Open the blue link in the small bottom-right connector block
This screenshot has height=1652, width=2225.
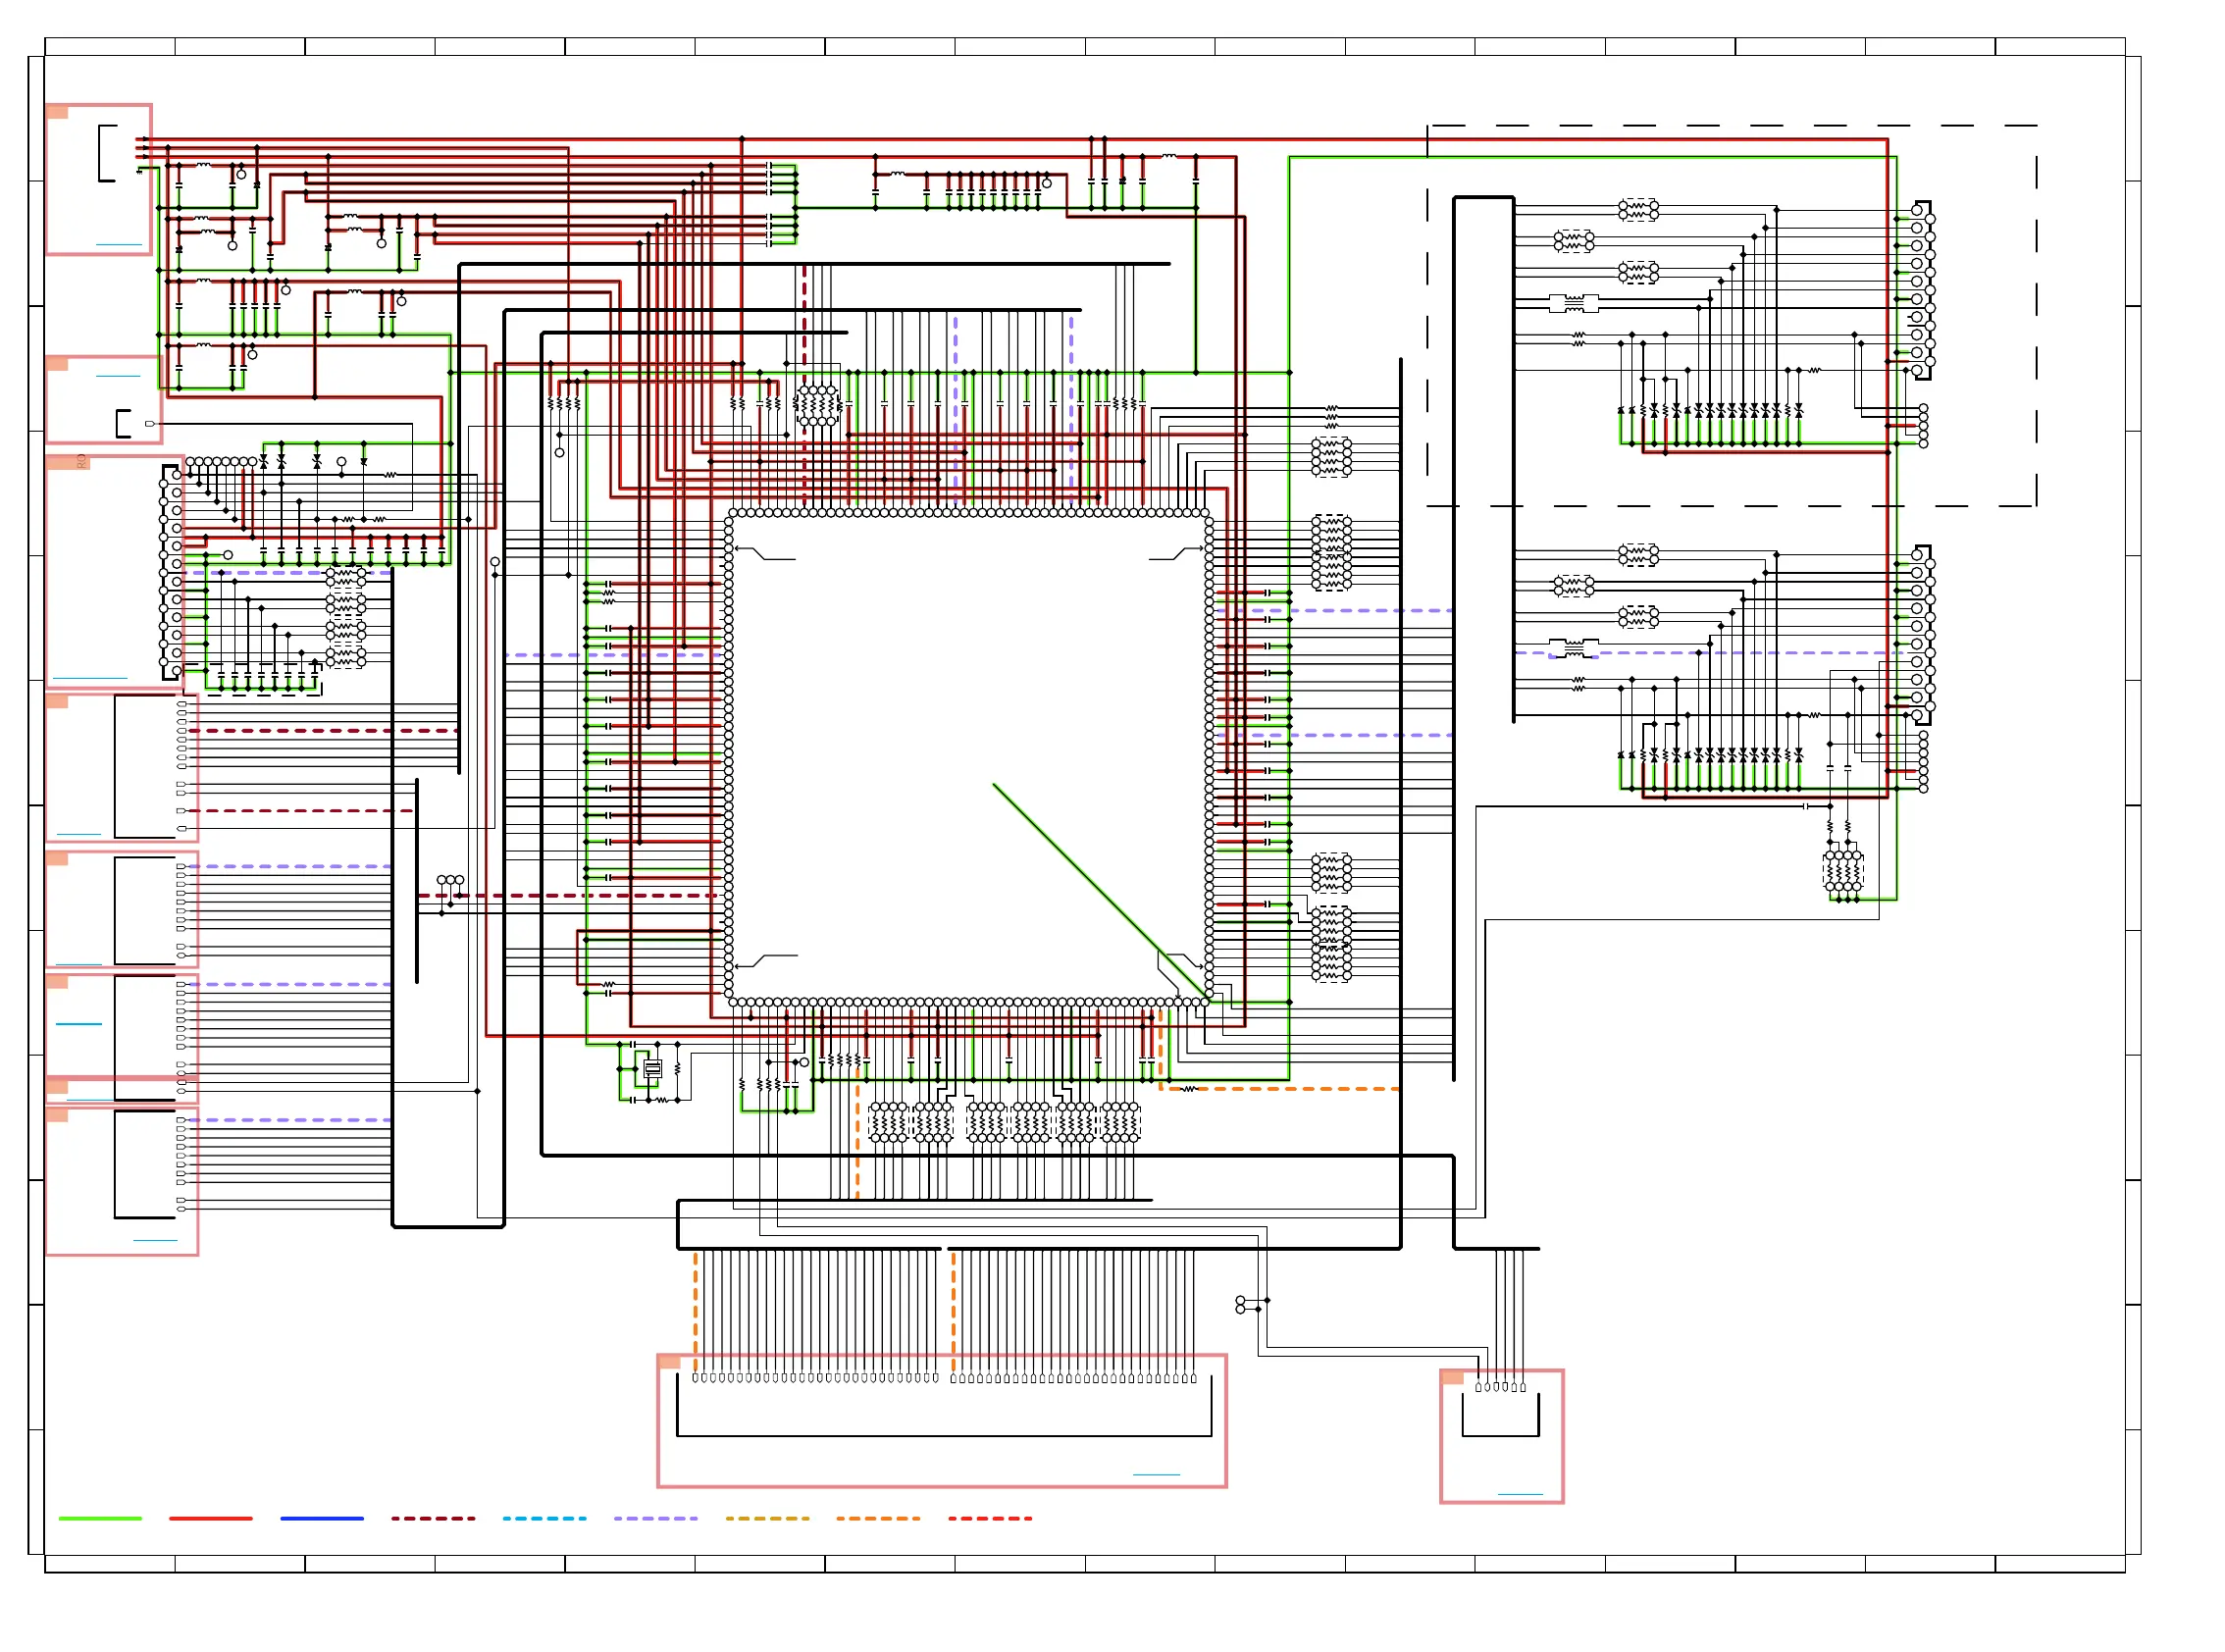click(1520, 1494)
